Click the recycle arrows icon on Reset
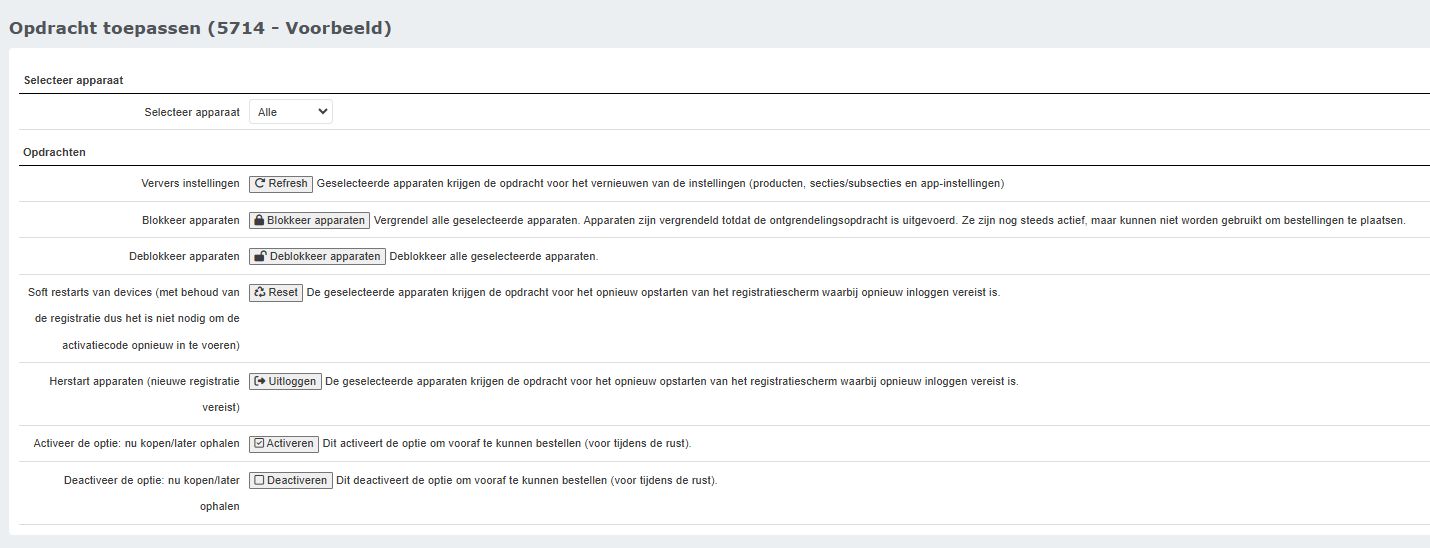This screenshot has height=548, width=1430. click(260, 293)
